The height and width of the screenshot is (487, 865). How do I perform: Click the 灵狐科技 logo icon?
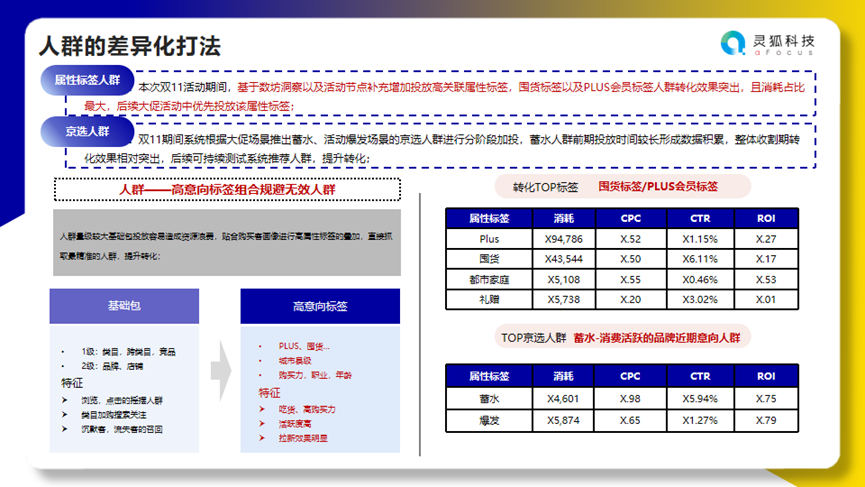pyautogui.click(x=734, y=42)
